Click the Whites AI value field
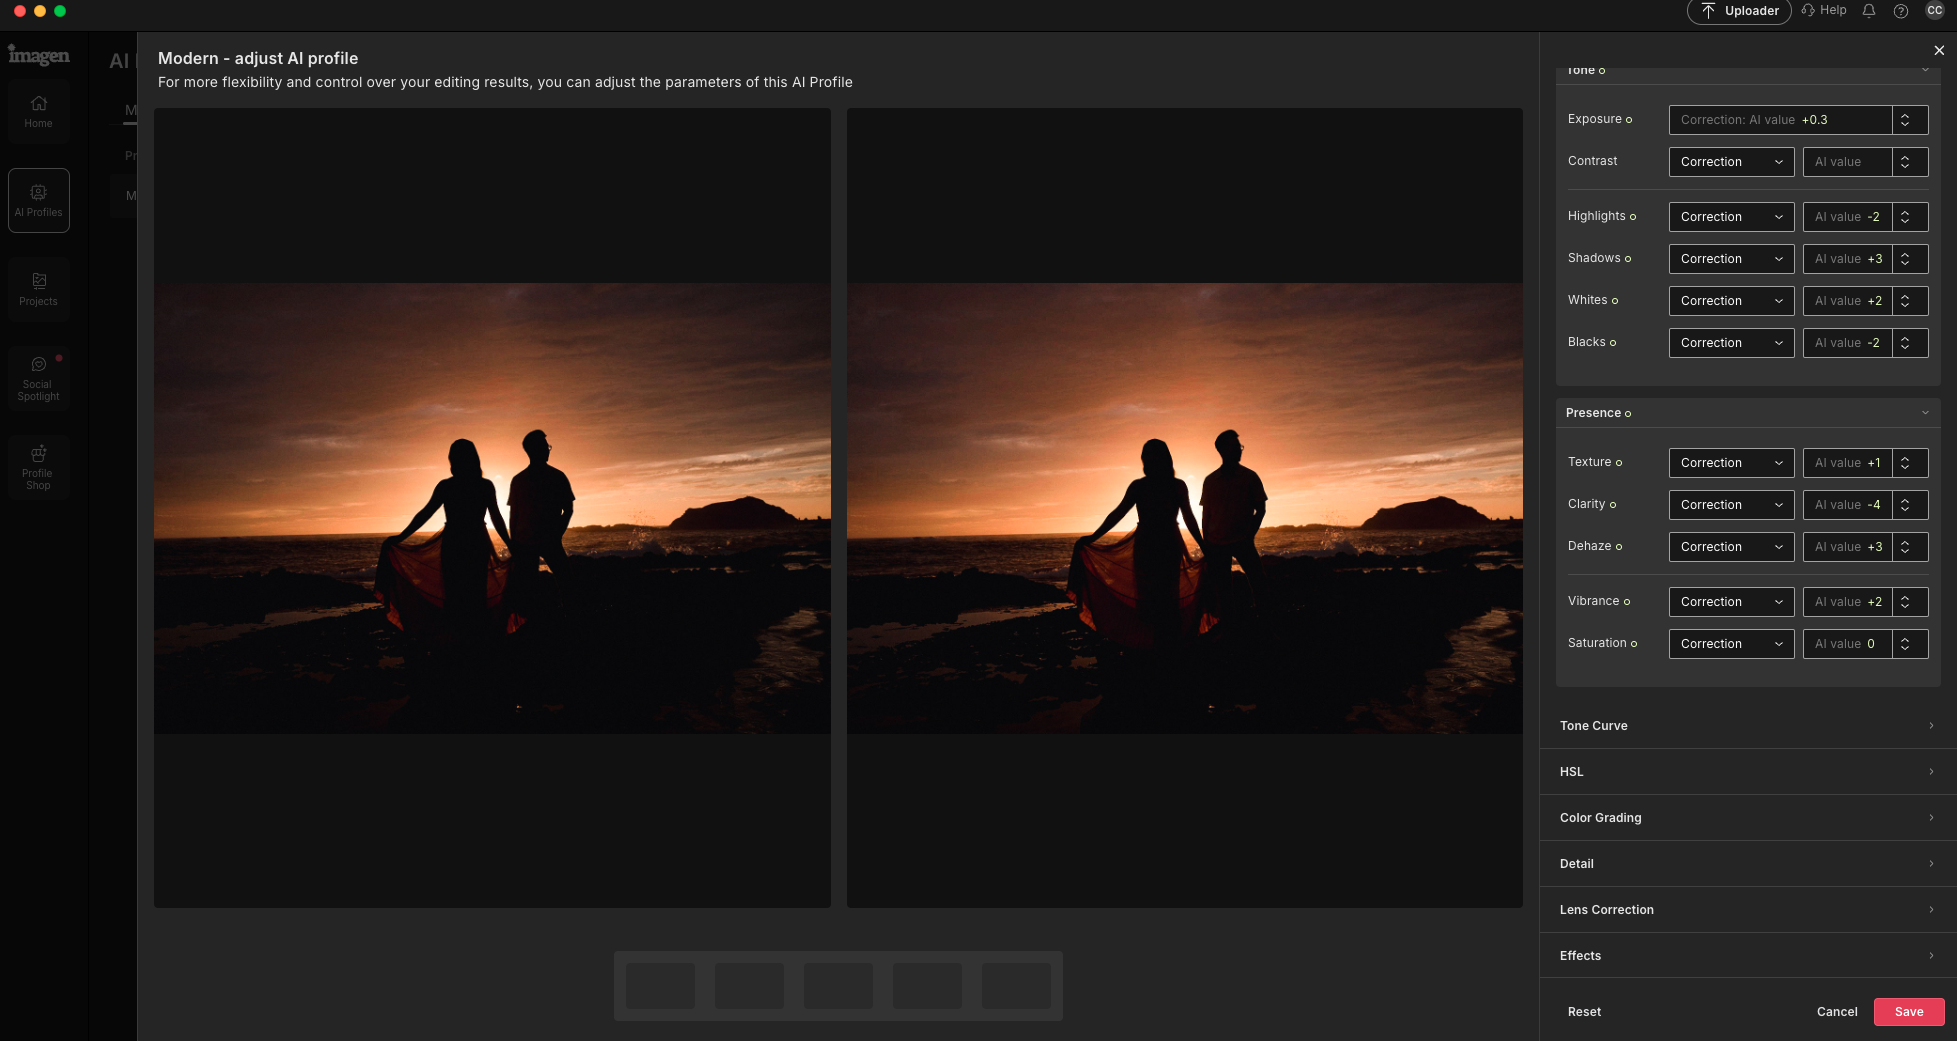This screenshot has height=1041, width=1957. coord(1848,301)
